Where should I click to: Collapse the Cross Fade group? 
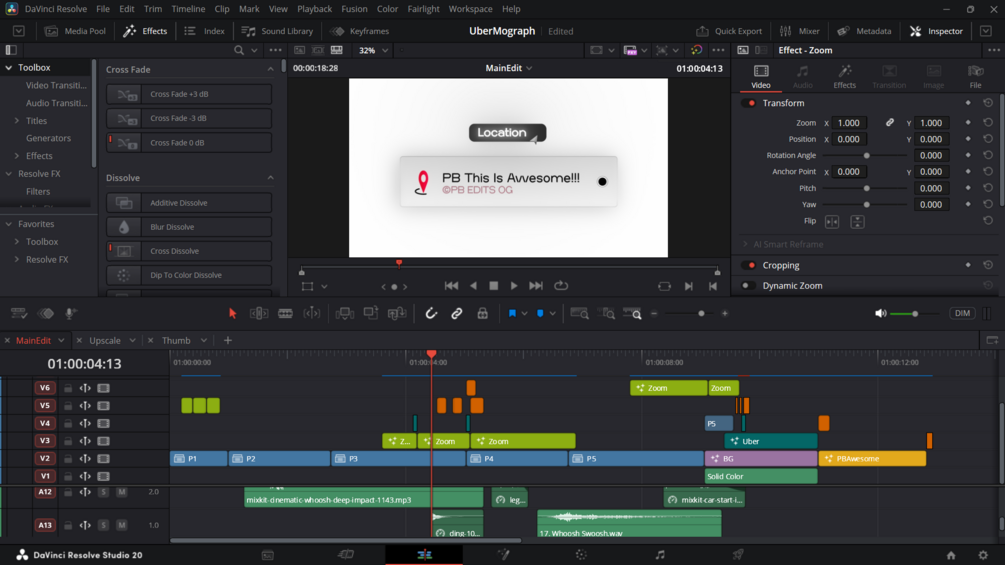click(270, 69)
